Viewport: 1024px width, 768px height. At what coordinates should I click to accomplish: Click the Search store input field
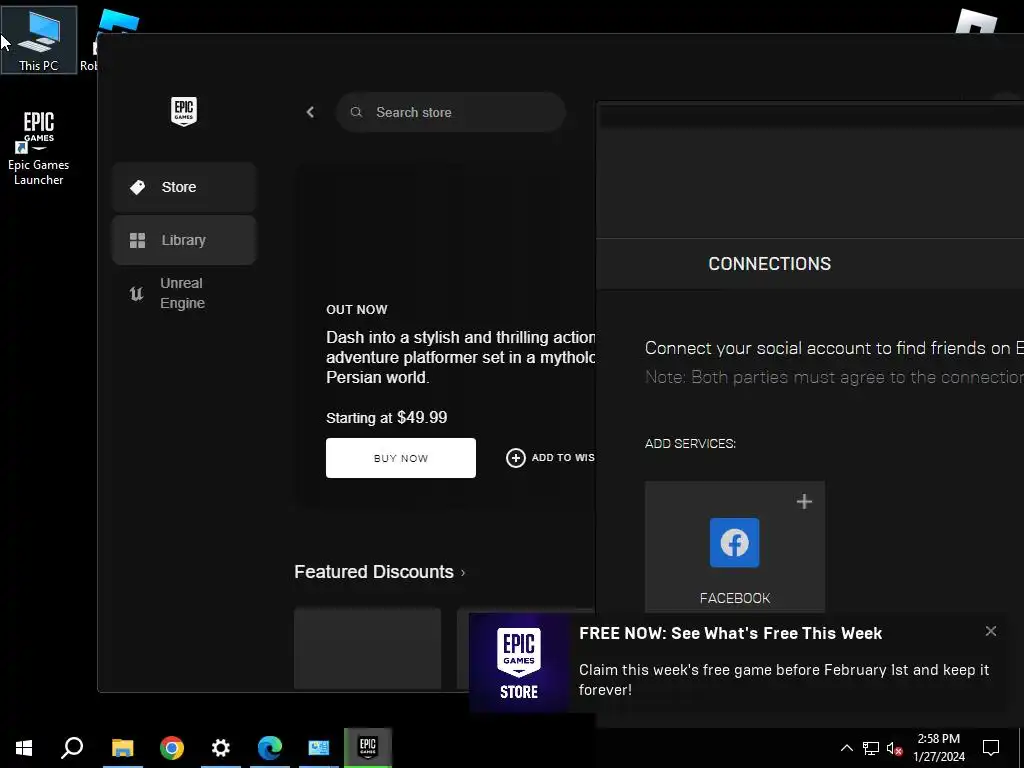451,112
